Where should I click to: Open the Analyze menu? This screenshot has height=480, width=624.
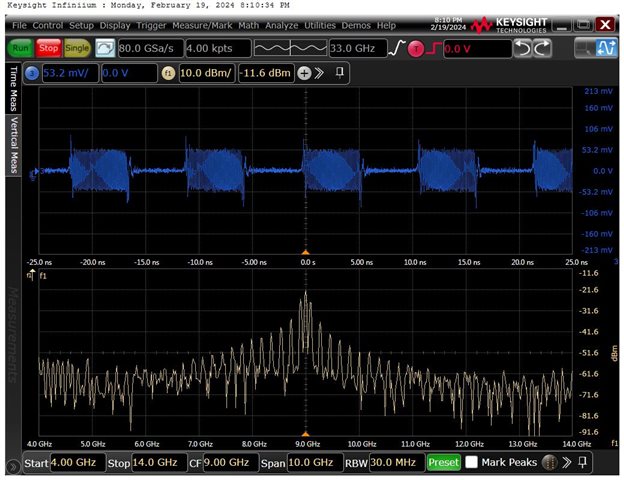point(281,25)
